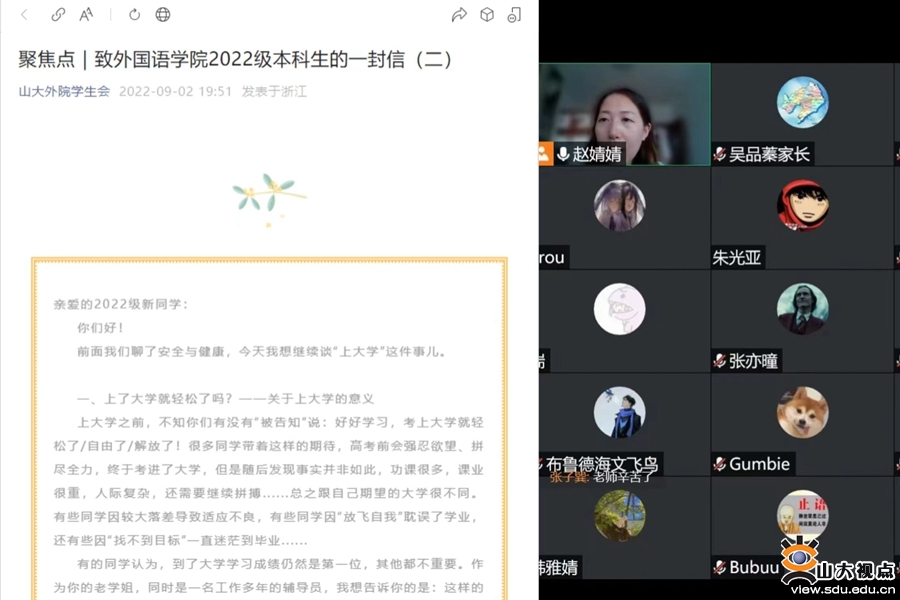Screen dimensions: 900x600
Task: Click the cube icon in toolbar
Action: (487, 15)
